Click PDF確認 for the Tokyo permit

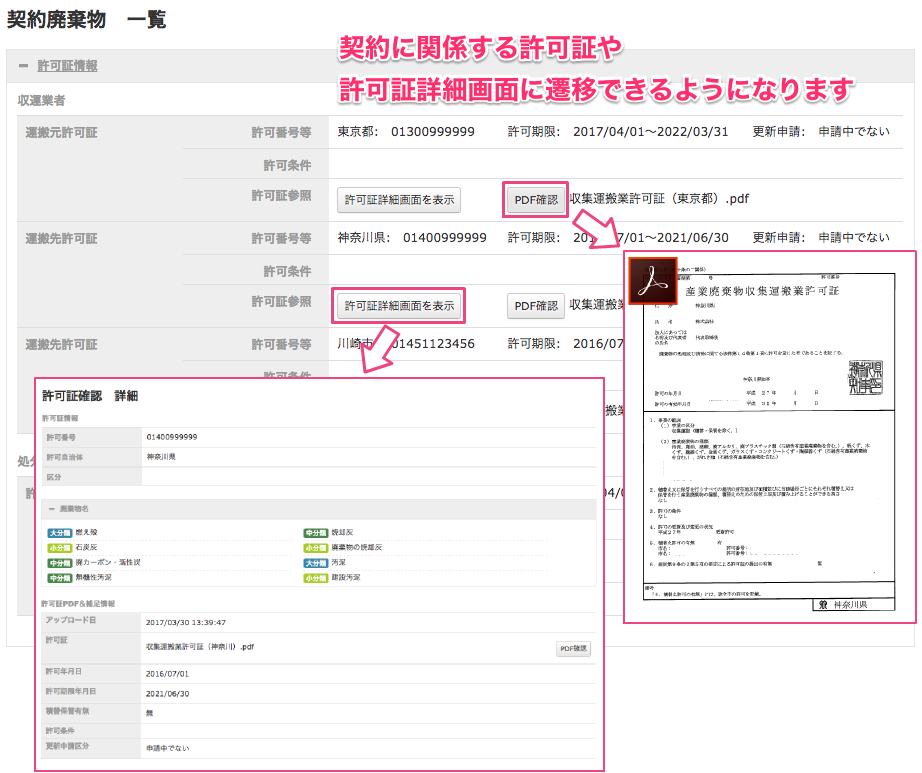coord(536,199)
